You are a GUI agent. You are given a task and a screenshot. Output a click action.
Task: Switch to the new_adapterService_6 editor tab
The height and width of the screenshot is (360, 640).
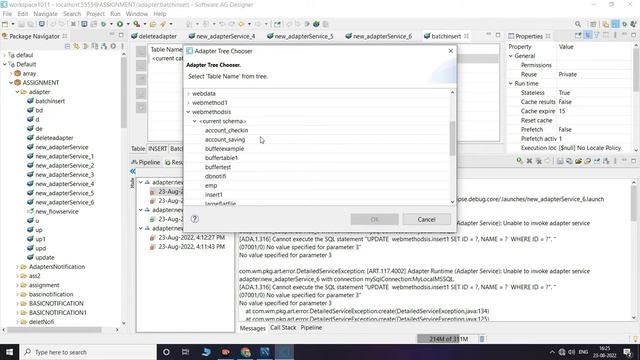(x=378, y=36)
